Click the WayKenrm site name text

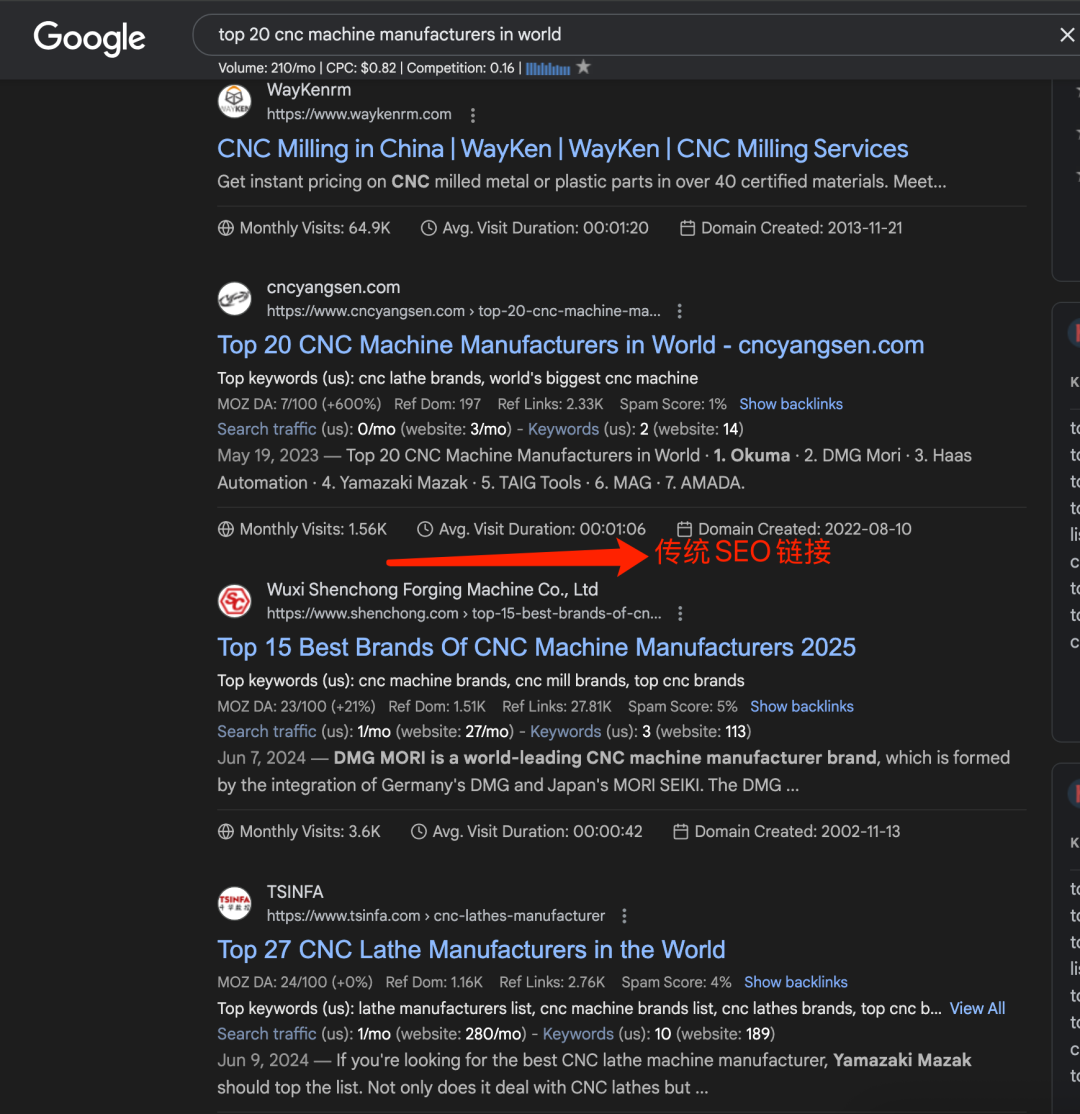[309, 90]
